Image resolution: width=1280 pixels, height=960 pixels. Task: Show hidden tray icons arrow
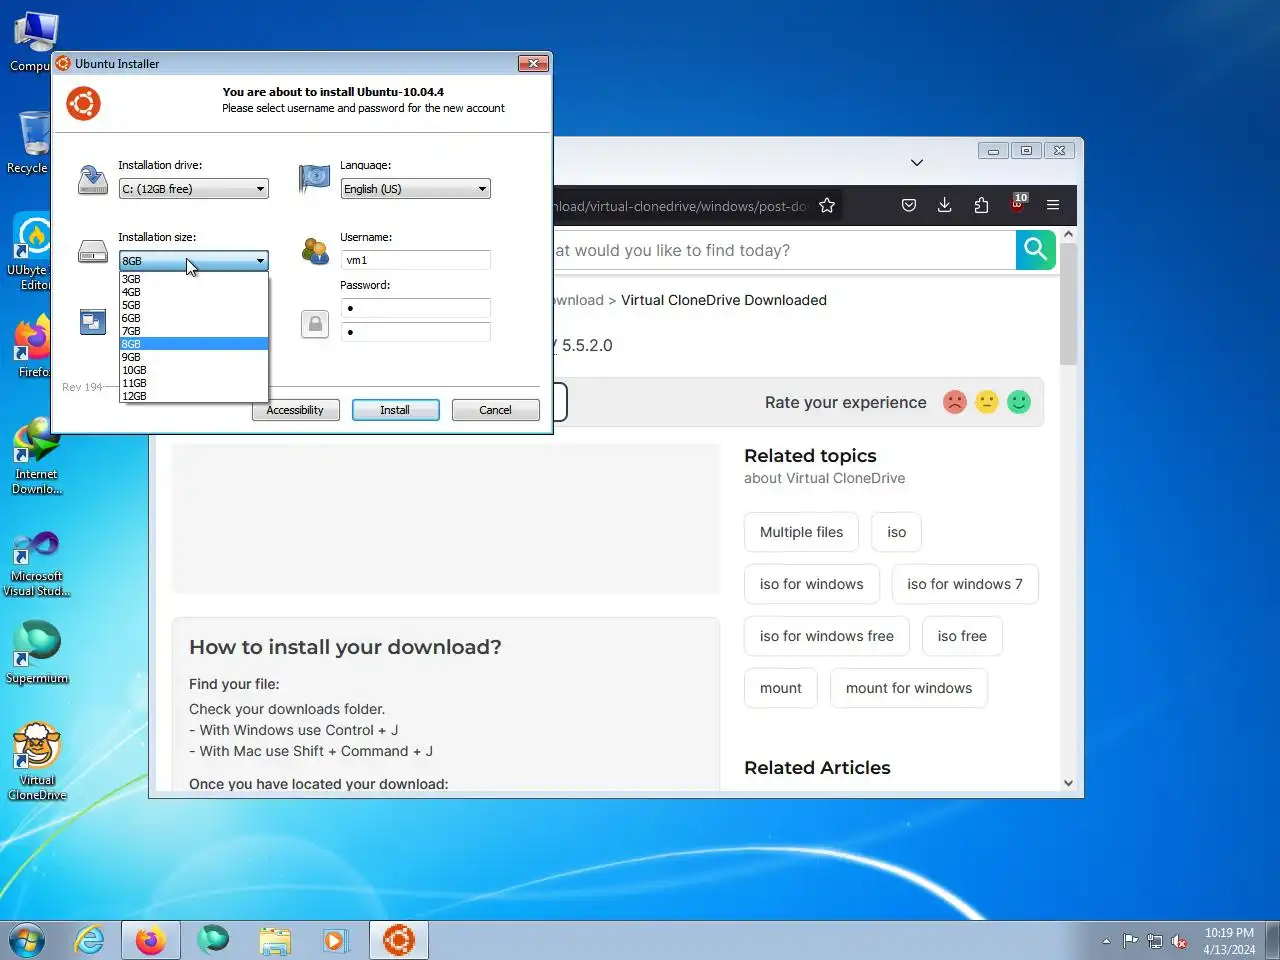(x=1106, y=941)
